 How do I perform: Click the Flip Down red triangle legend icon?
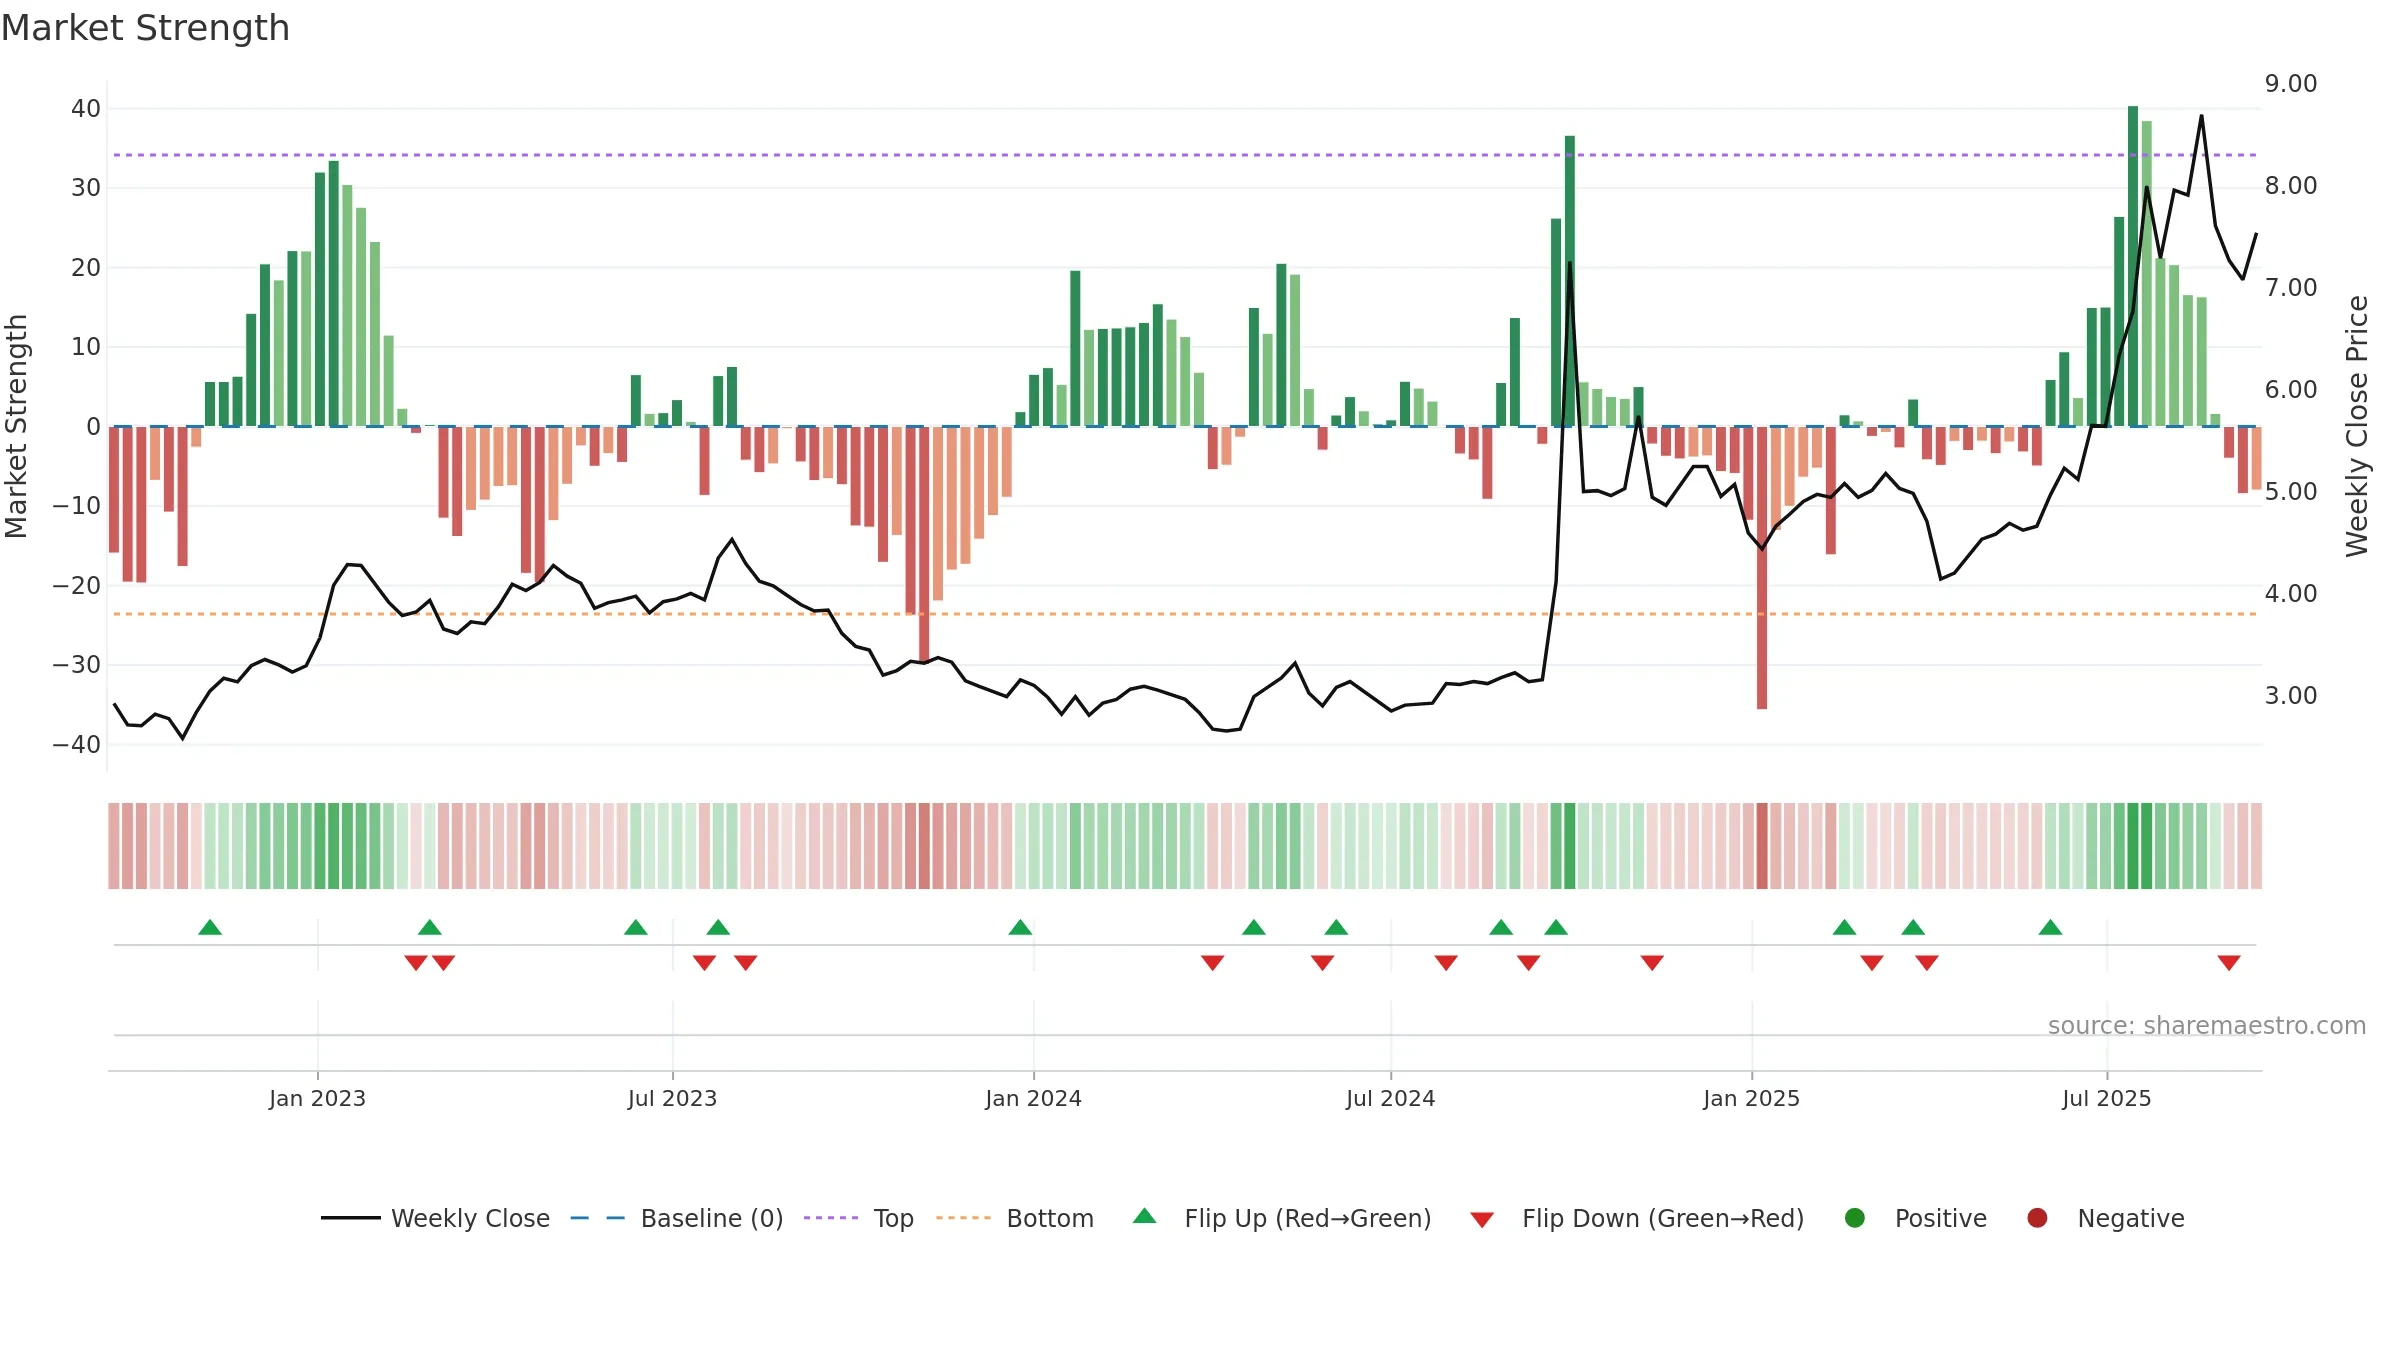tap(1482, 1220)
